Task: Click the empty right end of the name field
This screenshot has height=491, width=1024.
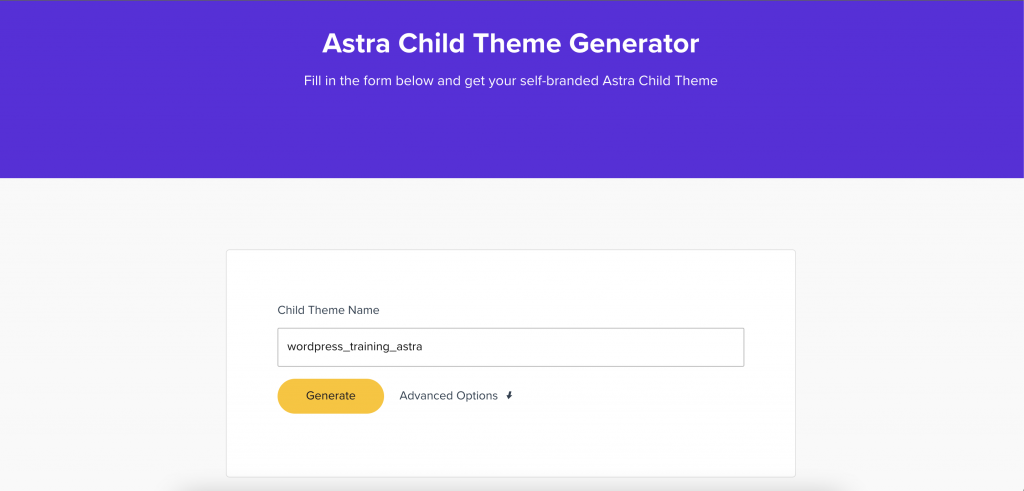Action: 653,347
